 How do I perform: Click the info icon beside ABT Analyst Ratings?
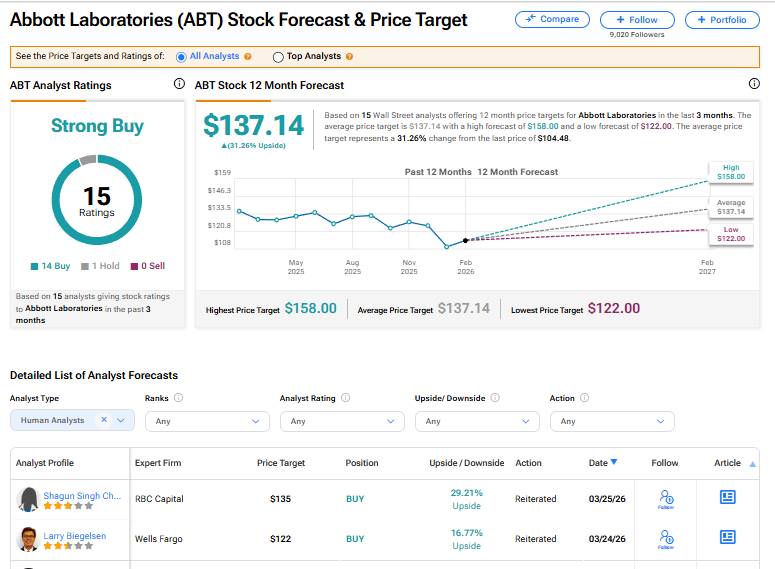(x=179, y=85)
